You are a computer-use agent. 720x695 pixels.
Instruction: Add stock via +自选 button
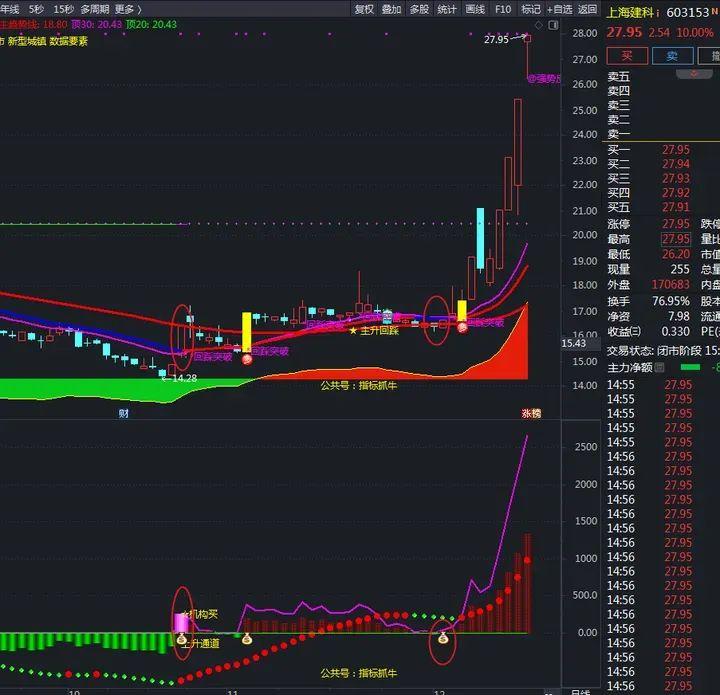click(559, 9)
